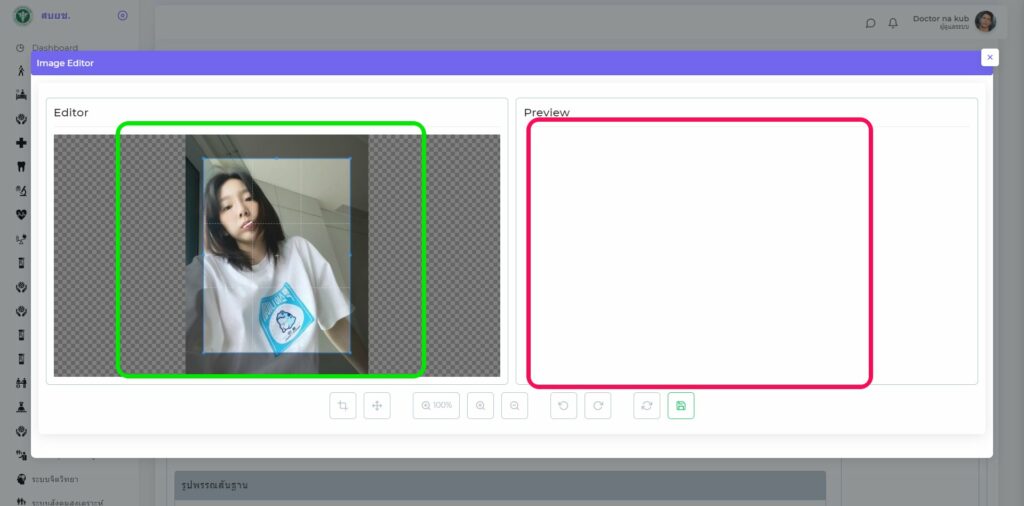Reset the editor with the refresh icon
The height and width of the screenshot is (506, 1024).
[647, 406]
